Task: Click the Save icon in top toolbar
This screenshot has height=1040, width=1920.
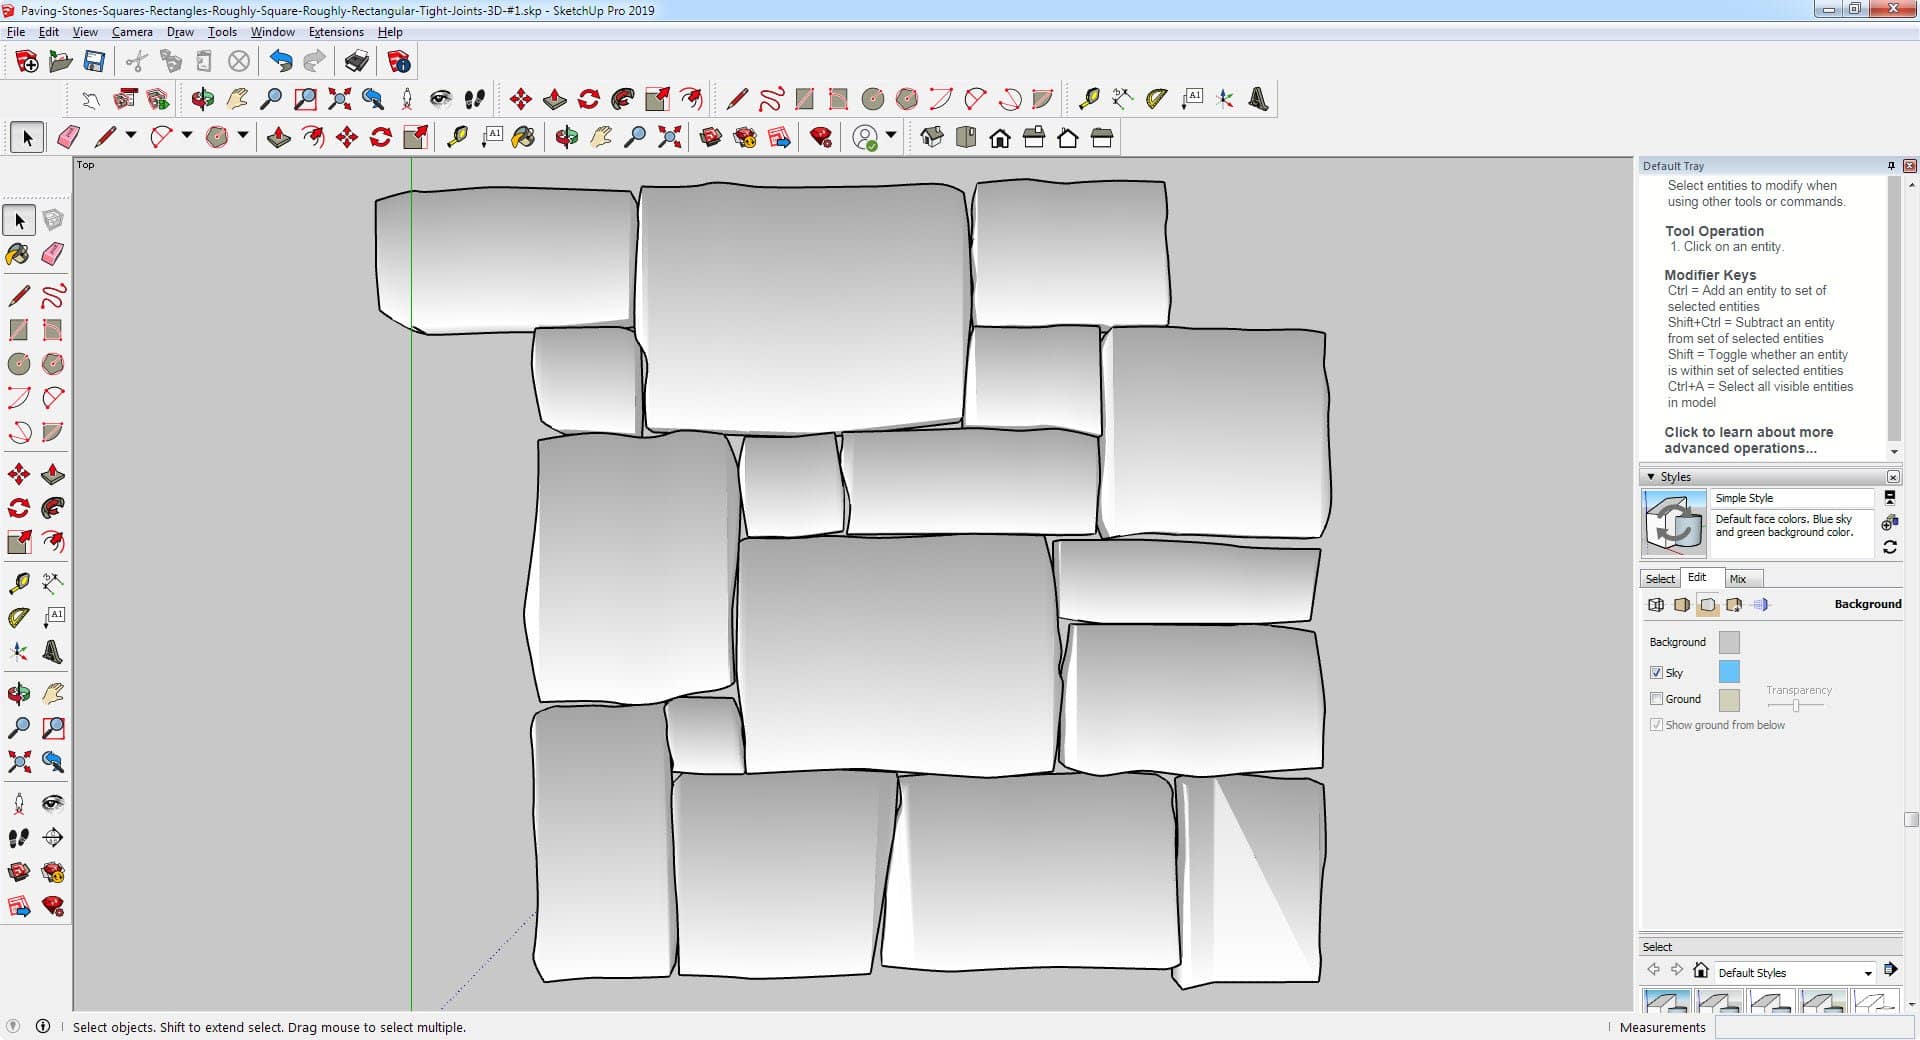Action: [94, 62]
